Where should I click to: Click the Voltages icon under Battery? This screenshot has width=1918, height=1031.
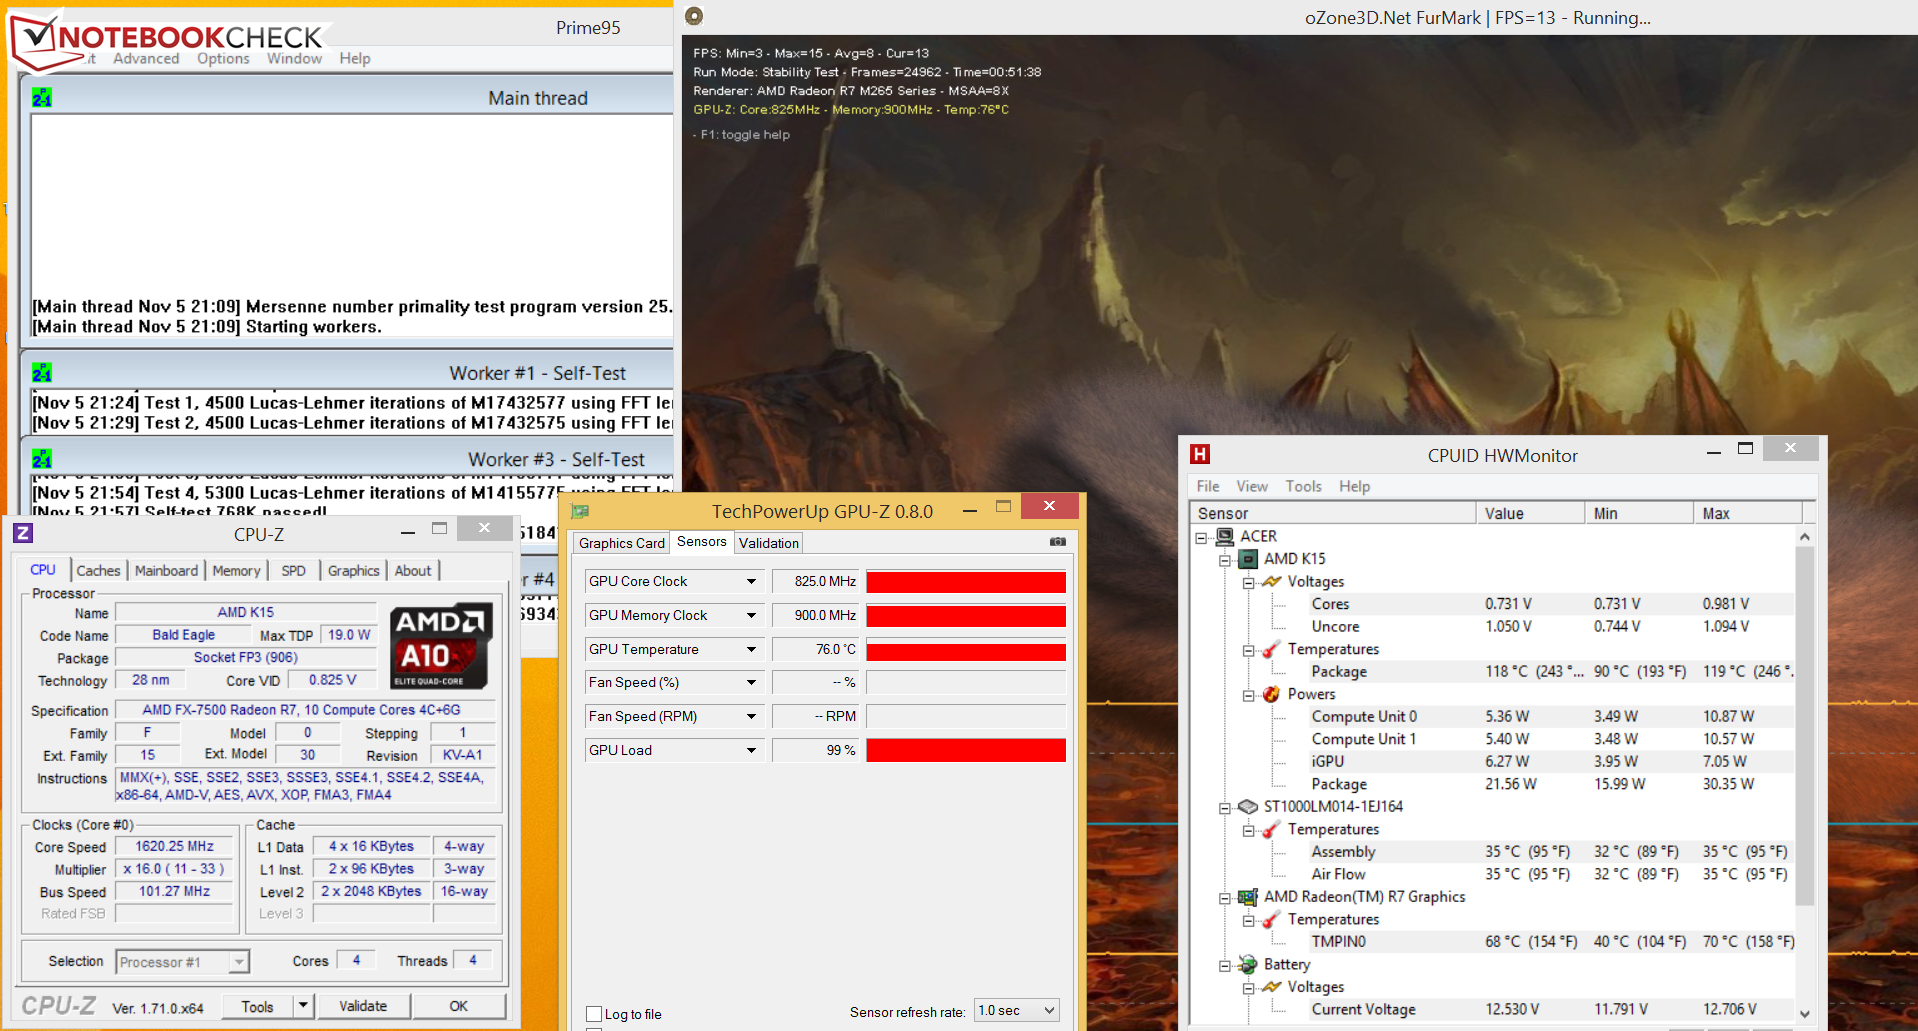click(x=1272, y=987)
